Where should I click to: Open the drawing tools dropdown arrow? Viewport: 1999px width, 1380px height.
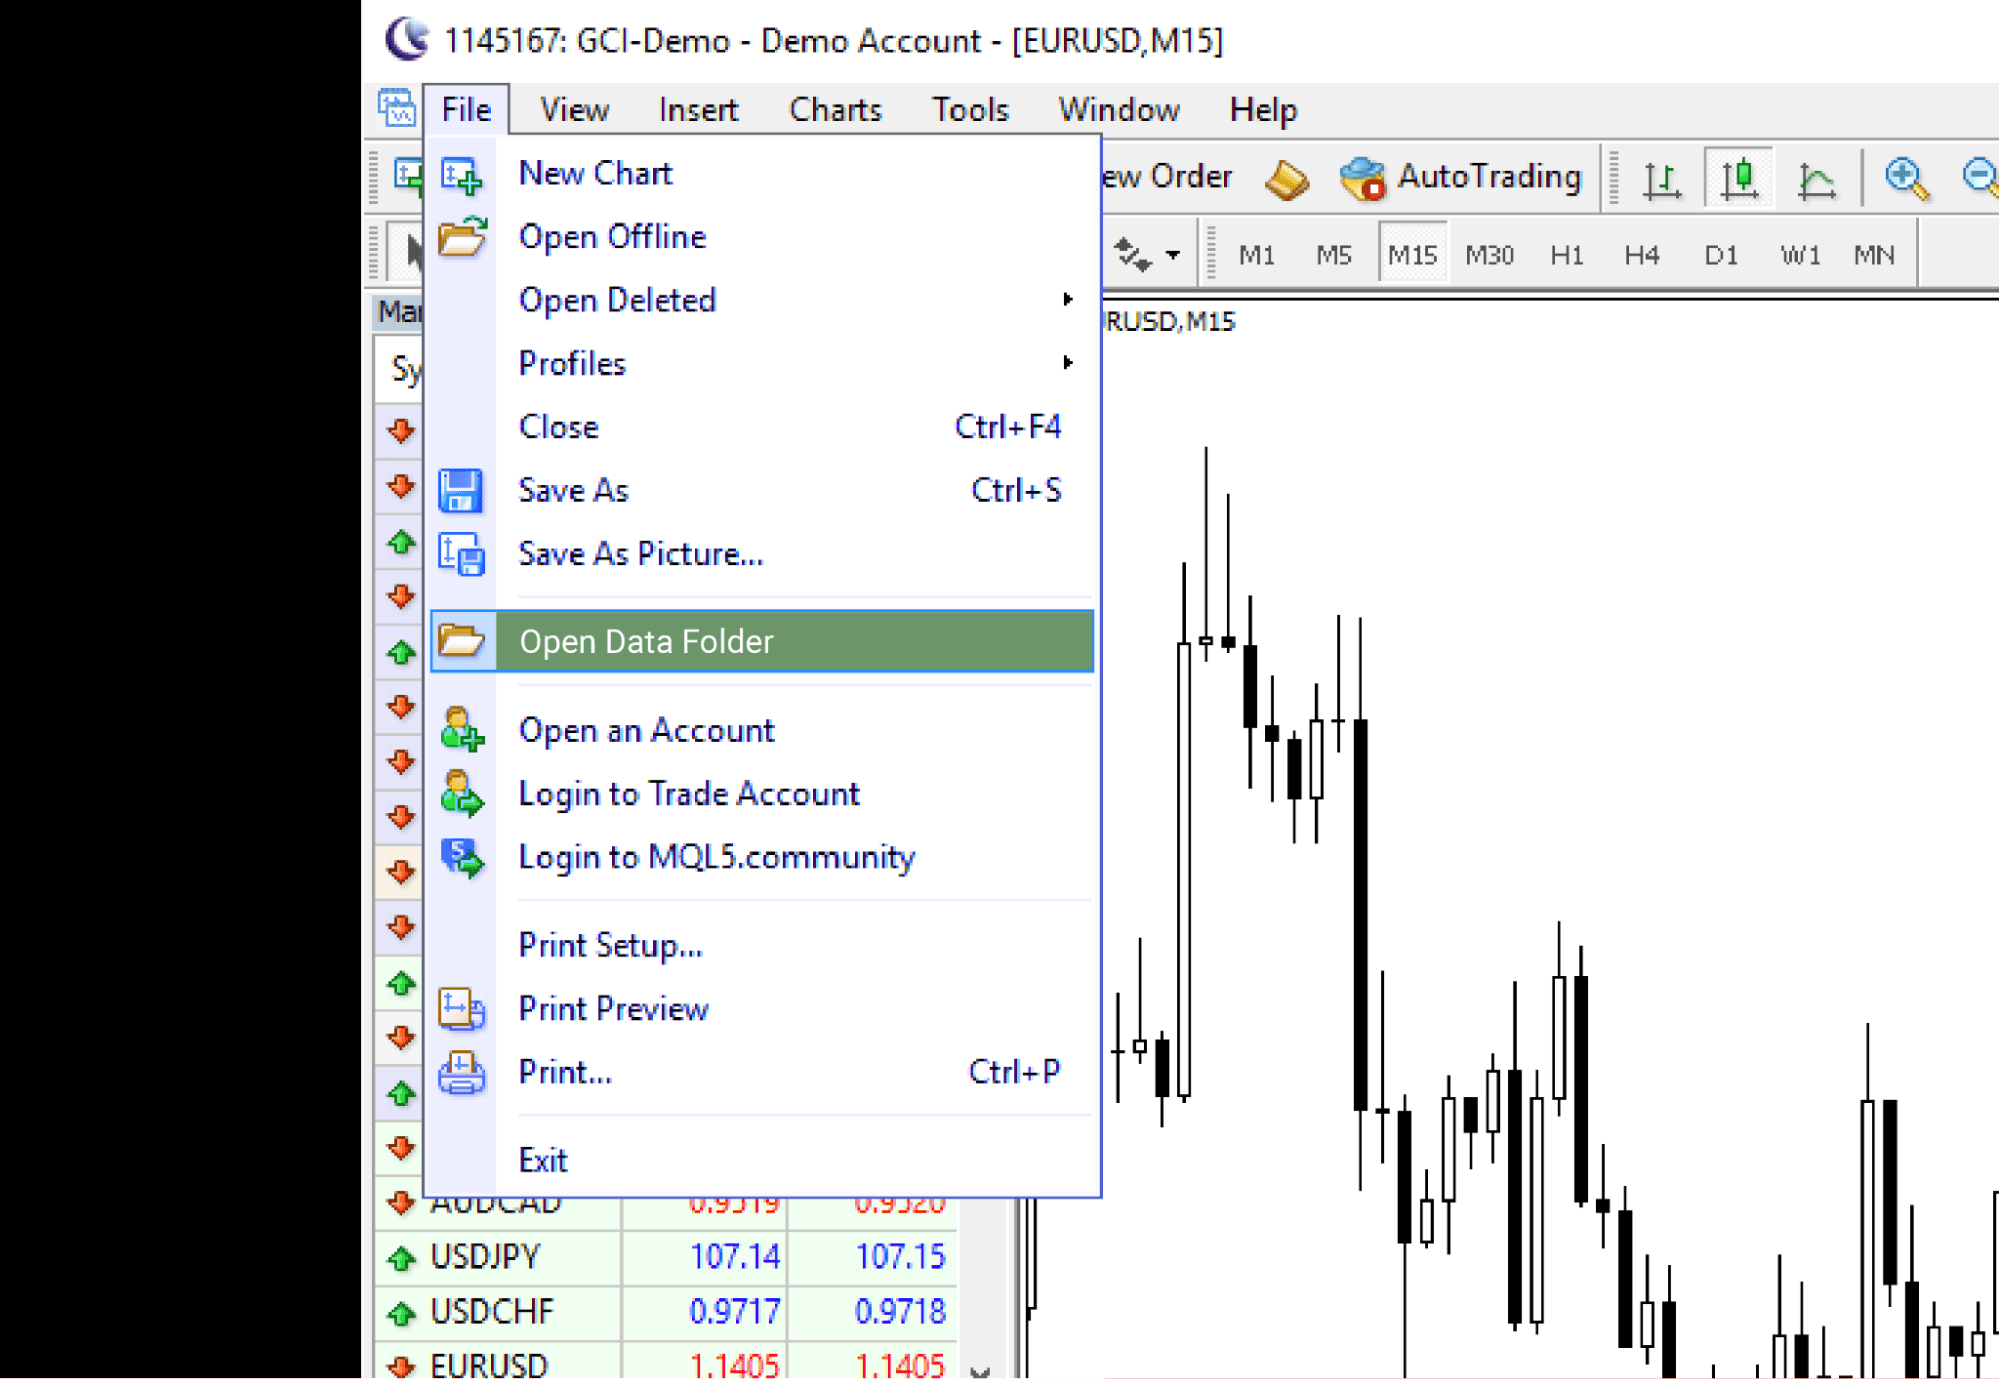(1173, 255)
